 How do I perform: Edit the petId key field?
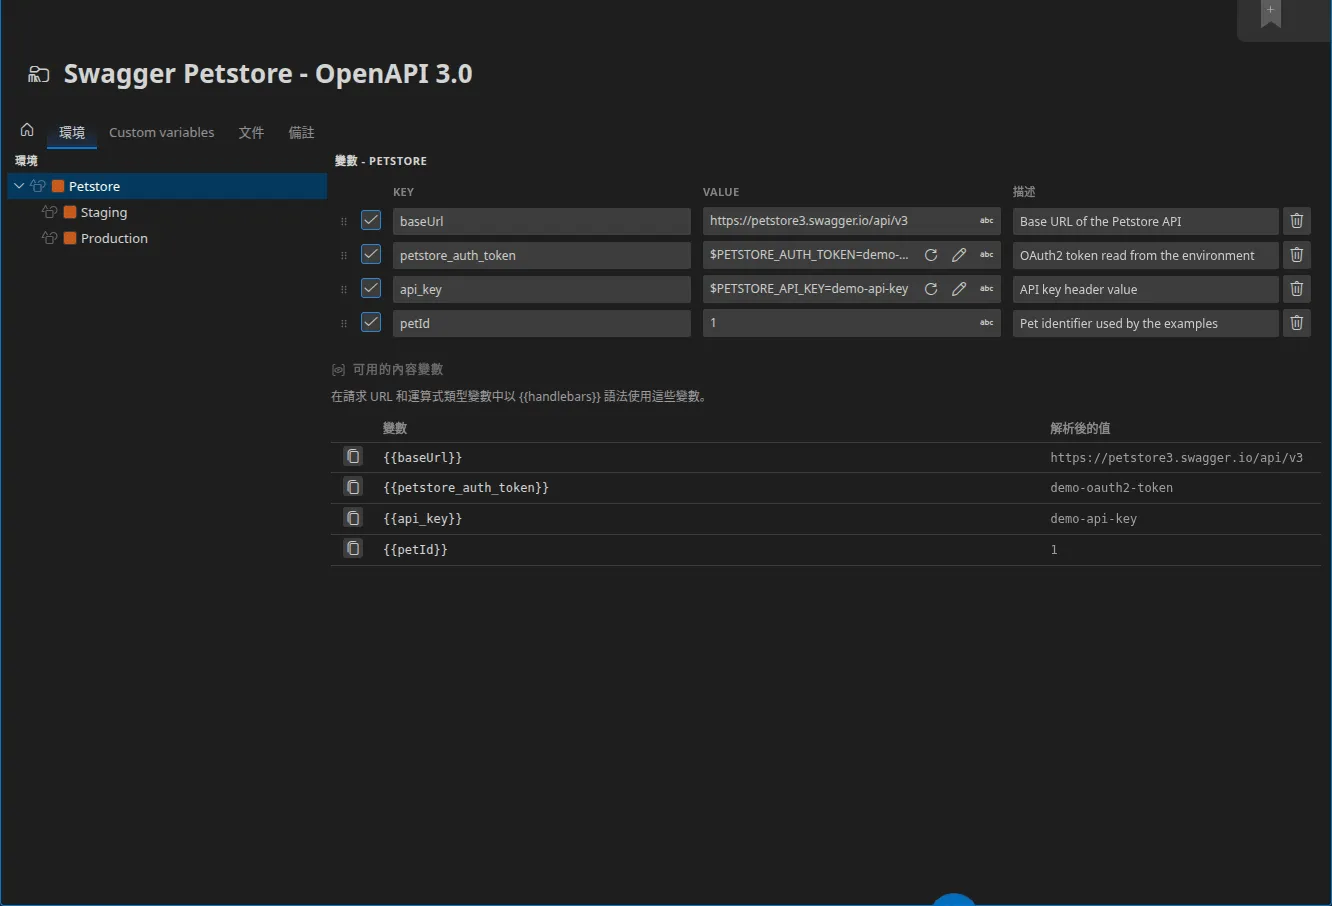(541, 323)
